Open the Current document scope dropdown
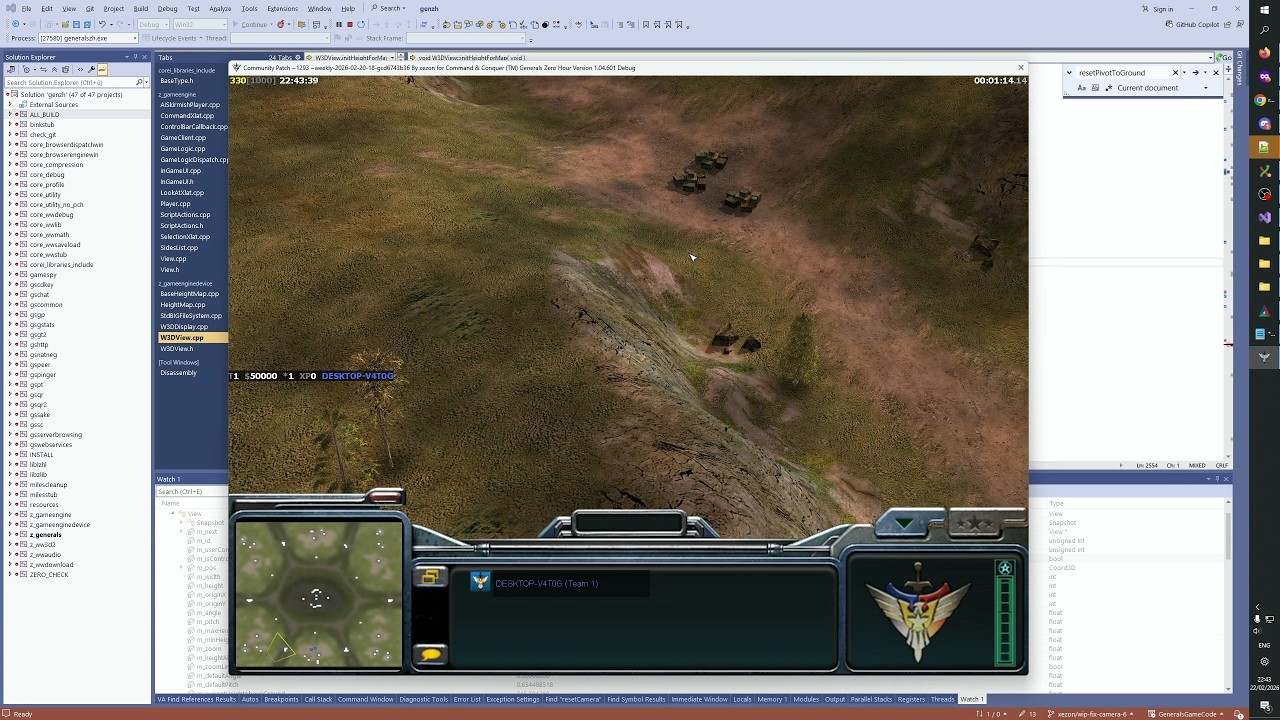 [1163, 88]
